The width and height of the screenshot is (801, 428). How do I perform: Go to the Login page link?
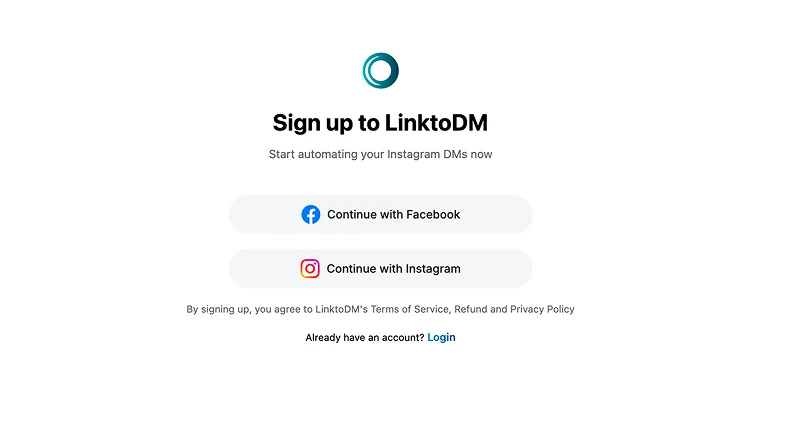tap(441, 337)
